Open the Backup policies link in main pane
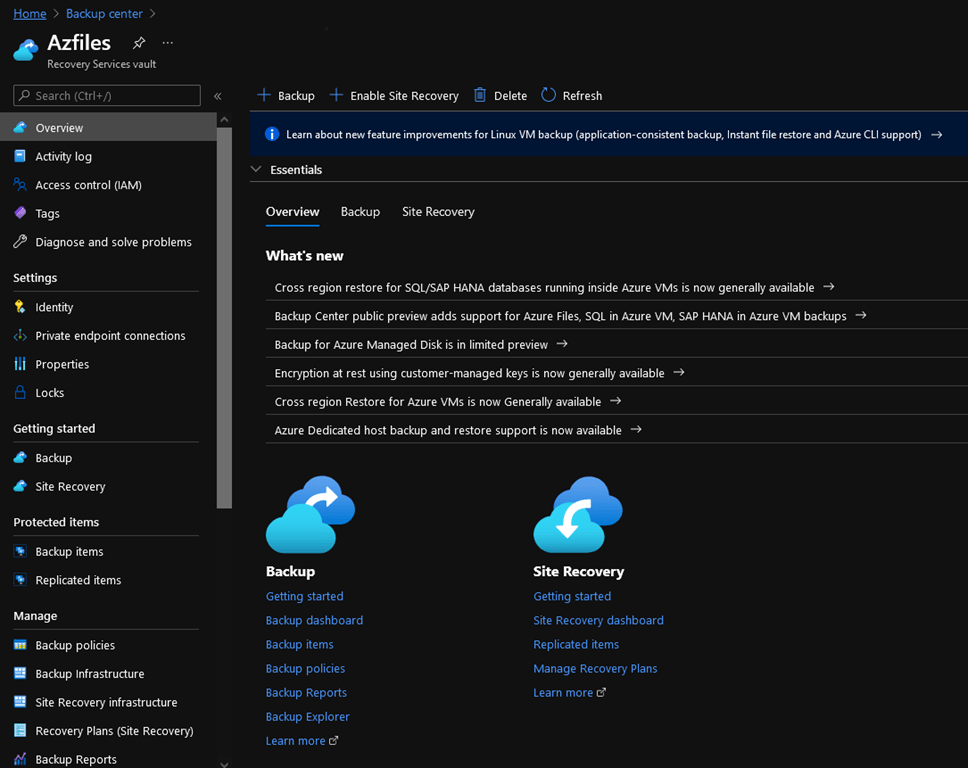The image size is (968, 768). [x=306, y=669]
